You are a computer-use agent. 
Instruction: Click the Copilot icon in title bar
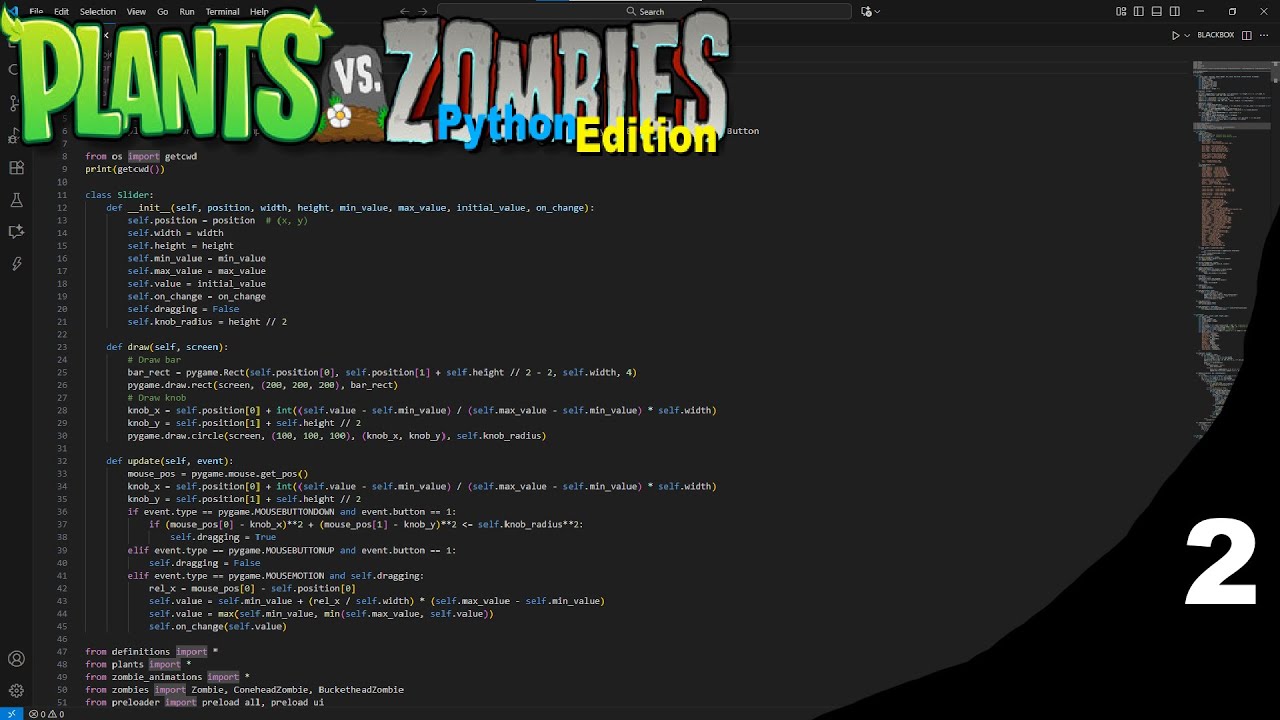click(866, 12)
